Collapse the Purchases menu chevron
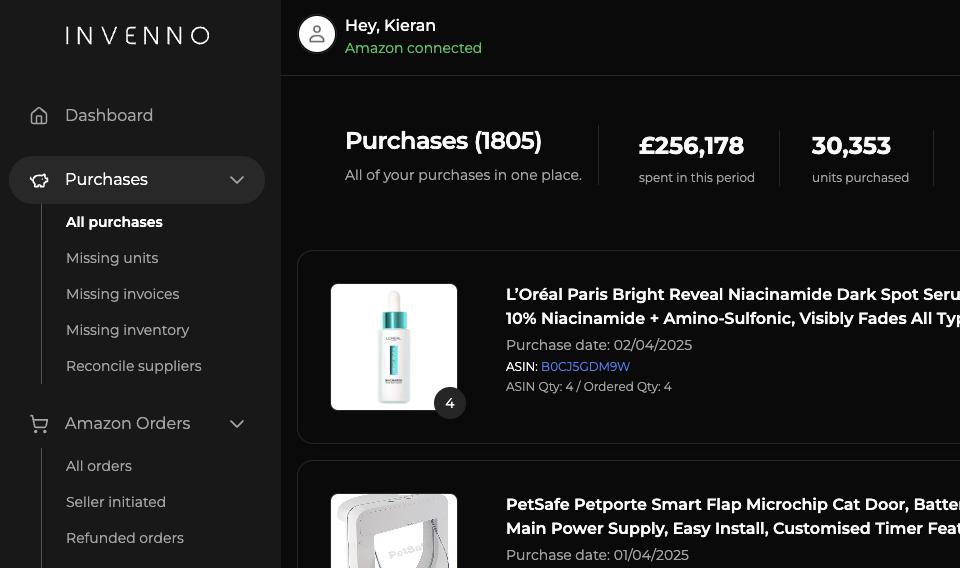The height and width of the screenshot is (568, 960). click(x=237, y=180)
